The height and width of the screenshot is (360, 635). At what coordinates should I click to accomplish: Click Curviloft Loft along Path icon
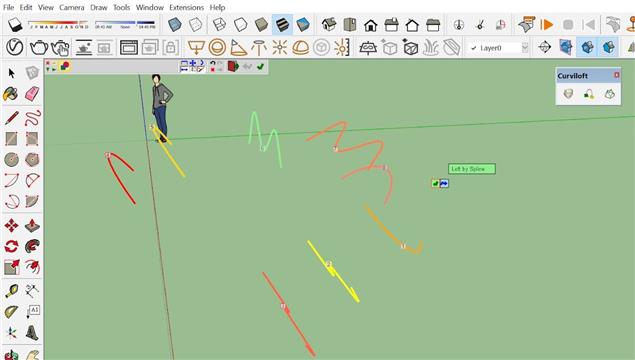[x=589, y=94]
